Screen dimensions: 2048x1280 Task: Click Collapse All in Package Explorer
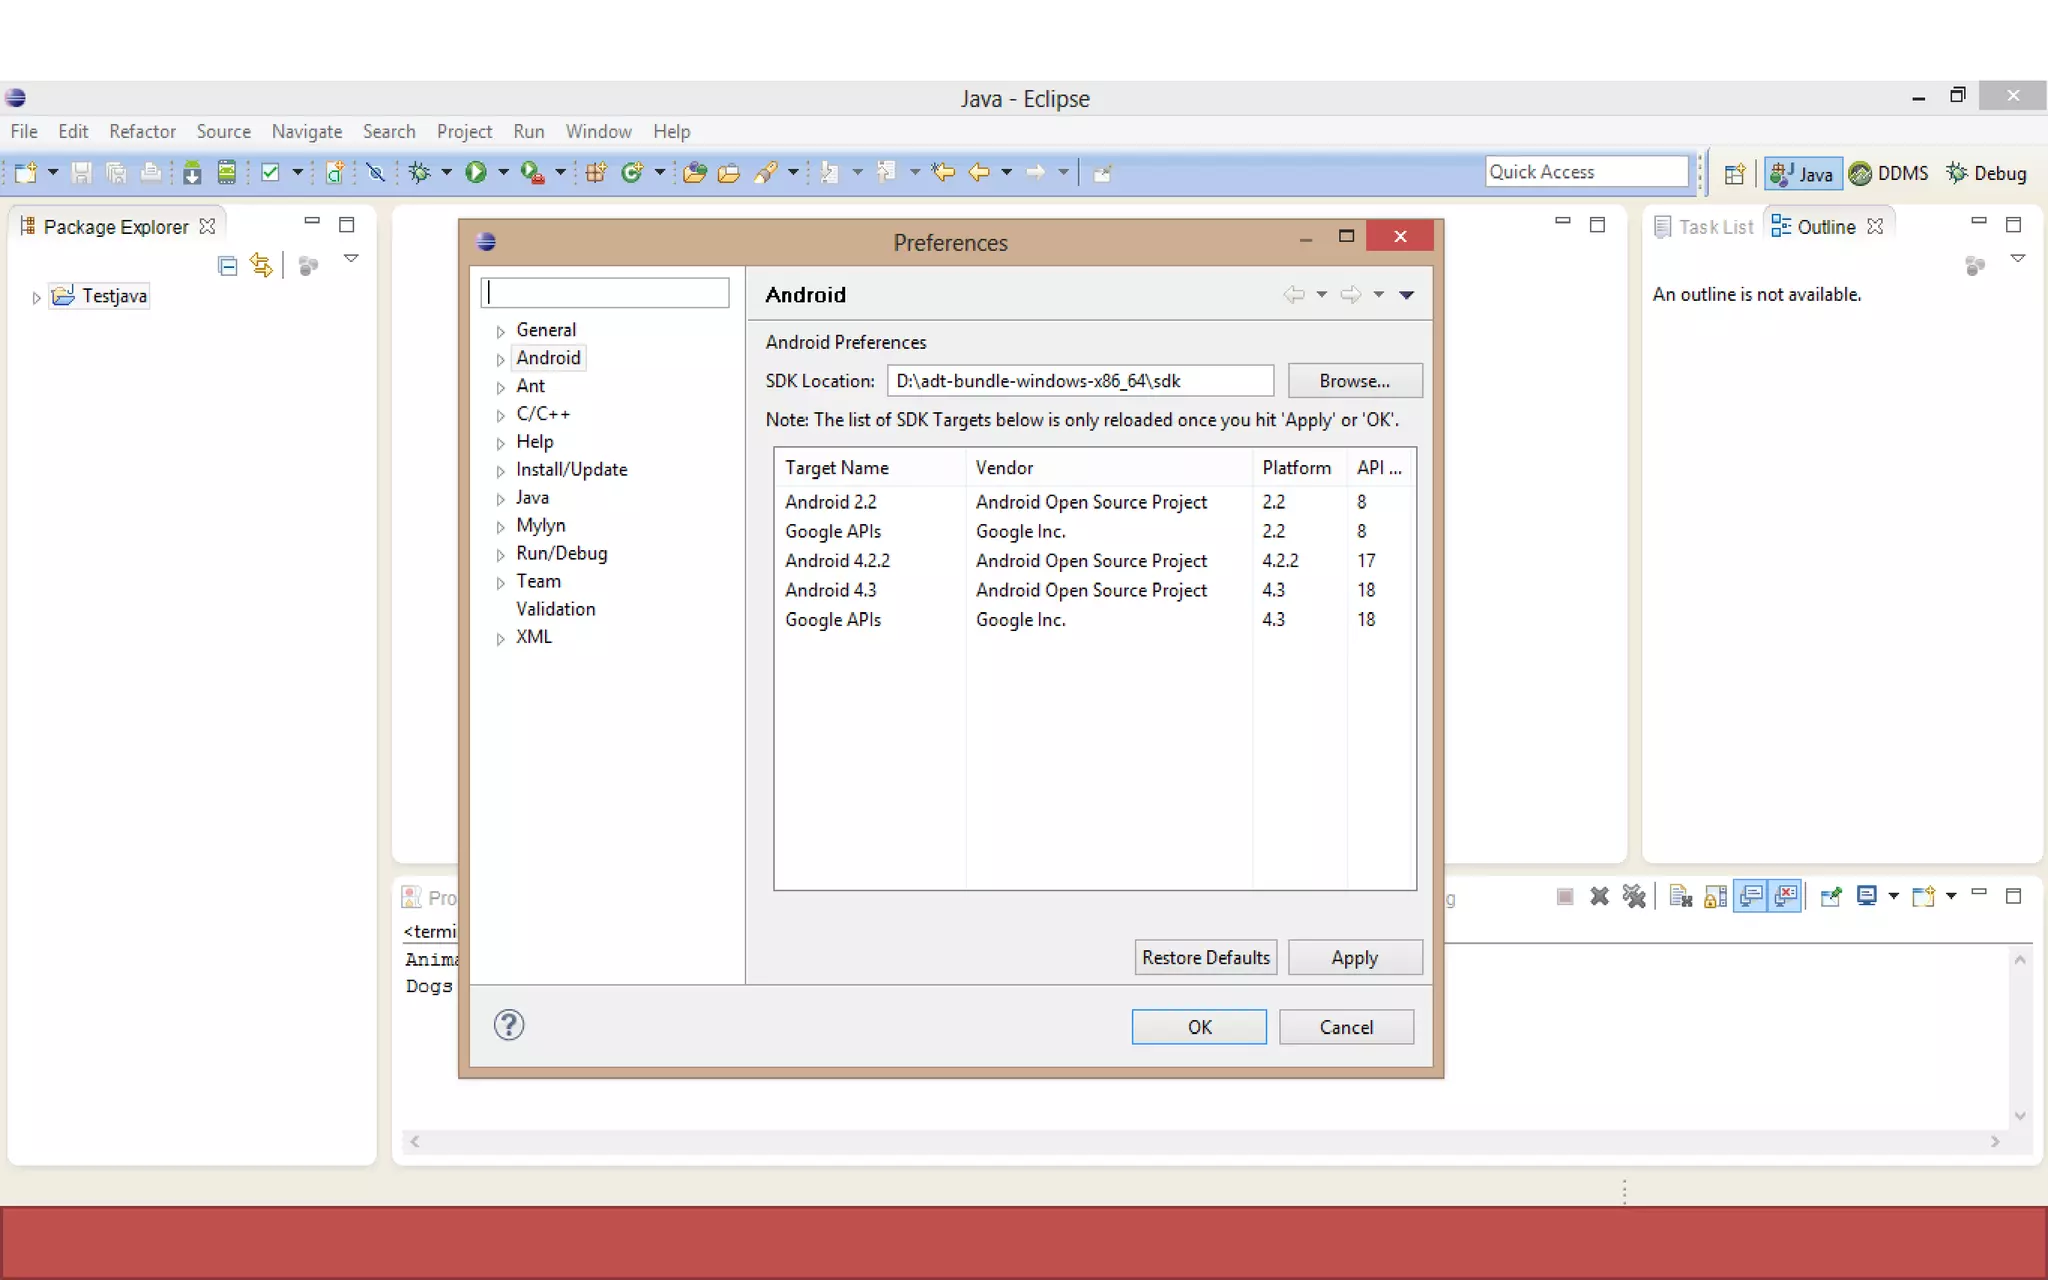[228, 266]
